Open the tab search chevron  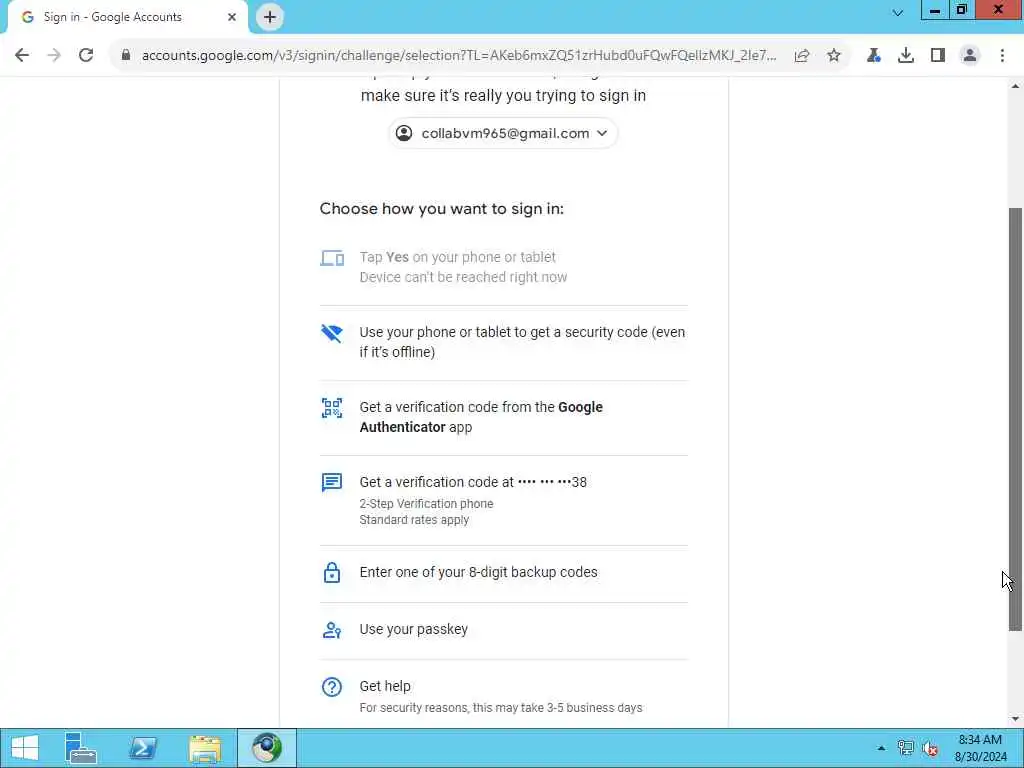tap(898, 12)
